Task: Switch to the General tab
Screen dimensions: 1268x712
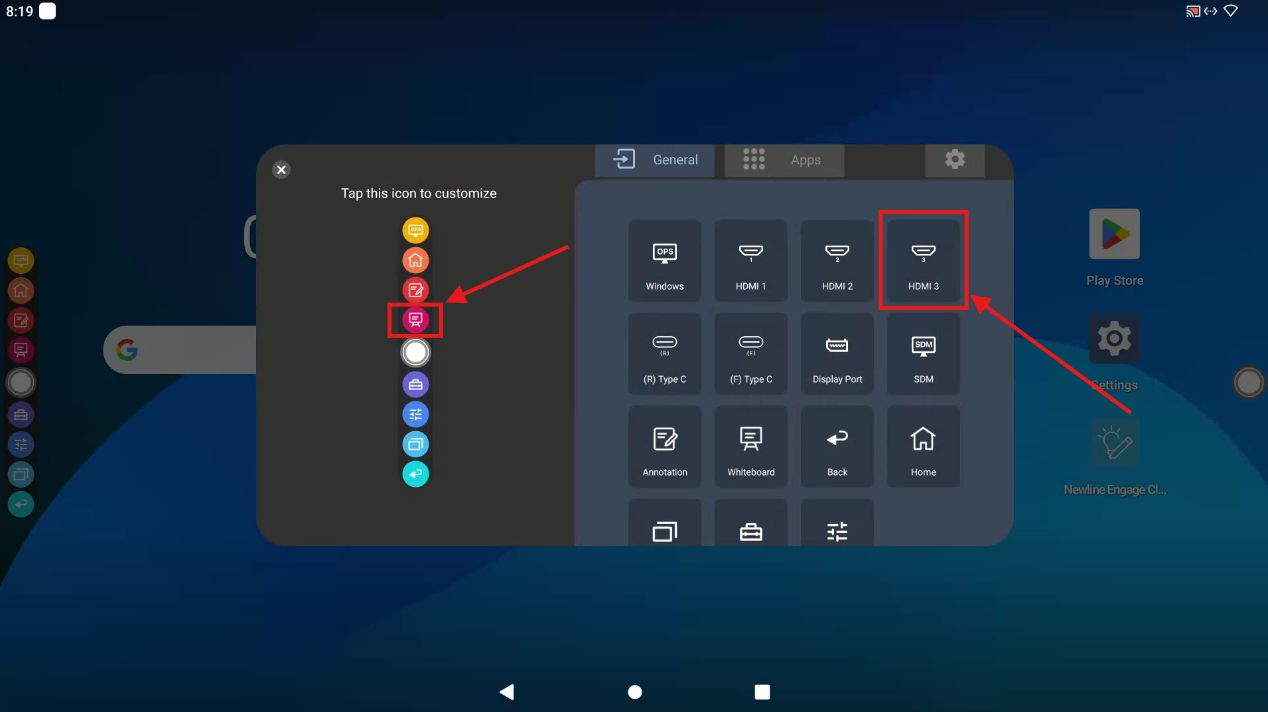Action: (655, 160)
